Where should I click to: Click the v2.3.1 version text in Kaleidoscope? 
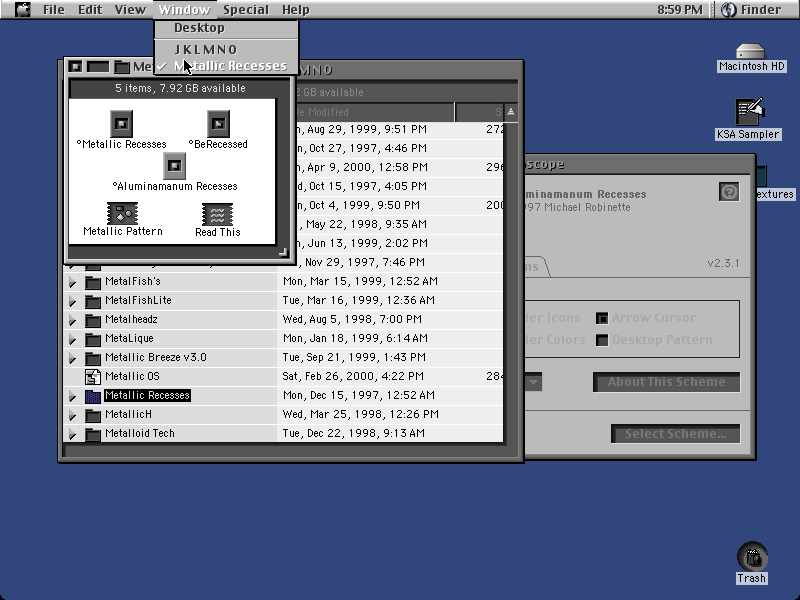tap(723, 263)
